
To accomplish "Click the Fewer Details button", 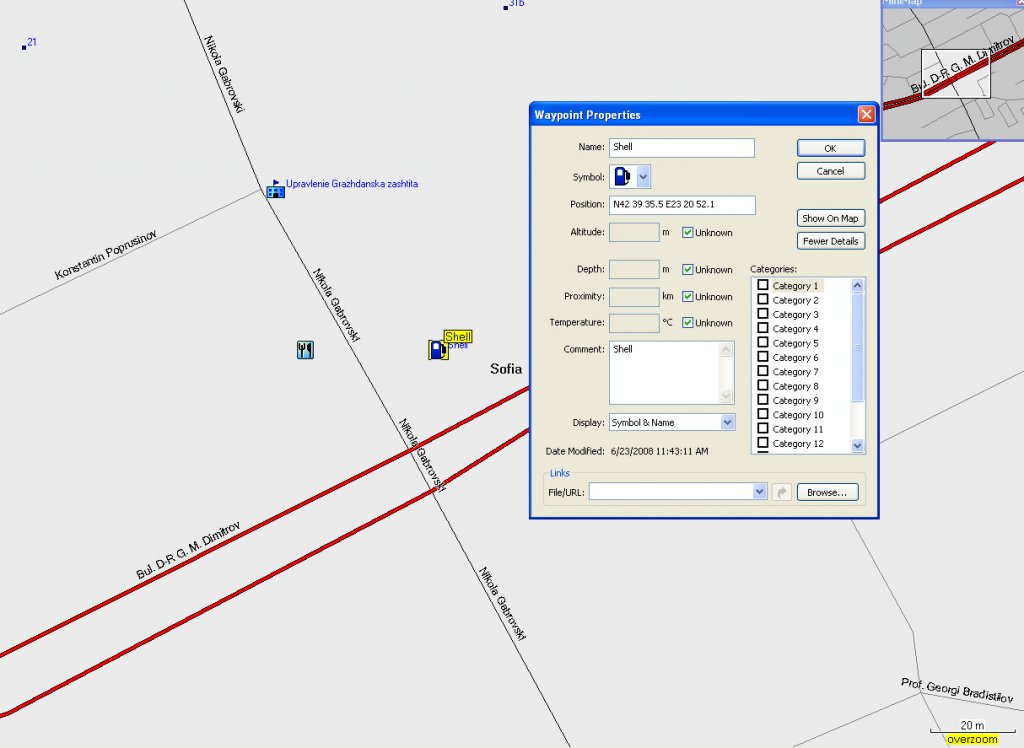I will coord(830,241).
